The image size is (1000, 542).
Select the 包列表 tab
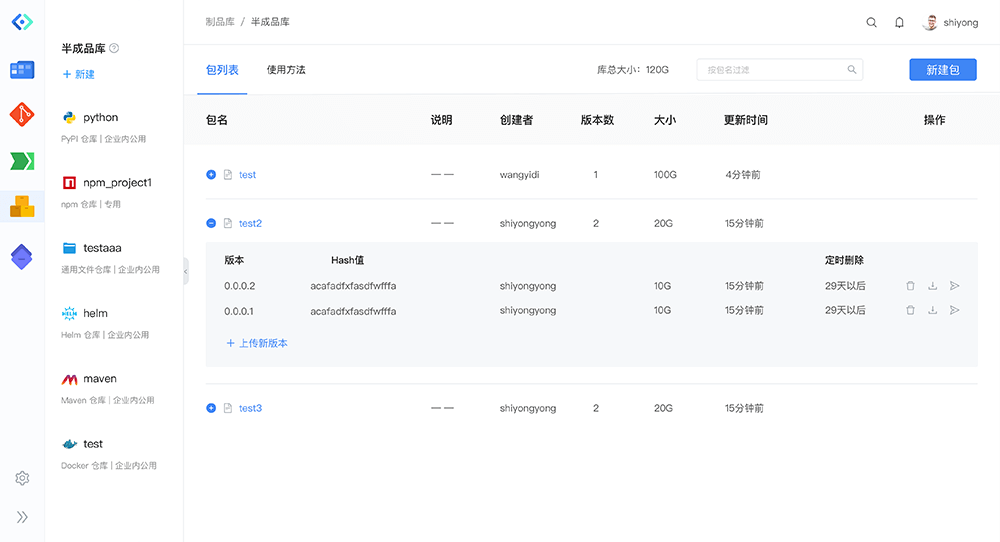(x=222, y=70)
